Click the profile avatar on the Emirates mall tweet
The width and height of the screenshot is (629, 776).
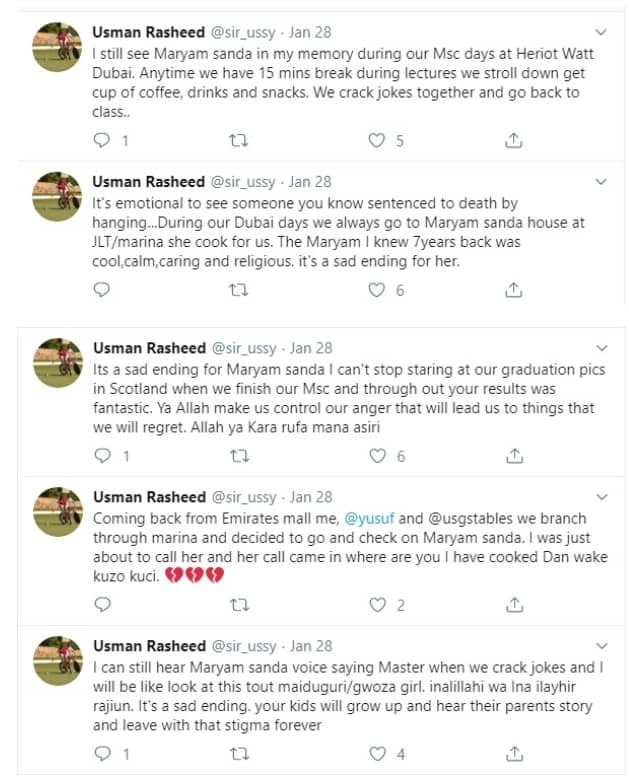tap(57, 514)
